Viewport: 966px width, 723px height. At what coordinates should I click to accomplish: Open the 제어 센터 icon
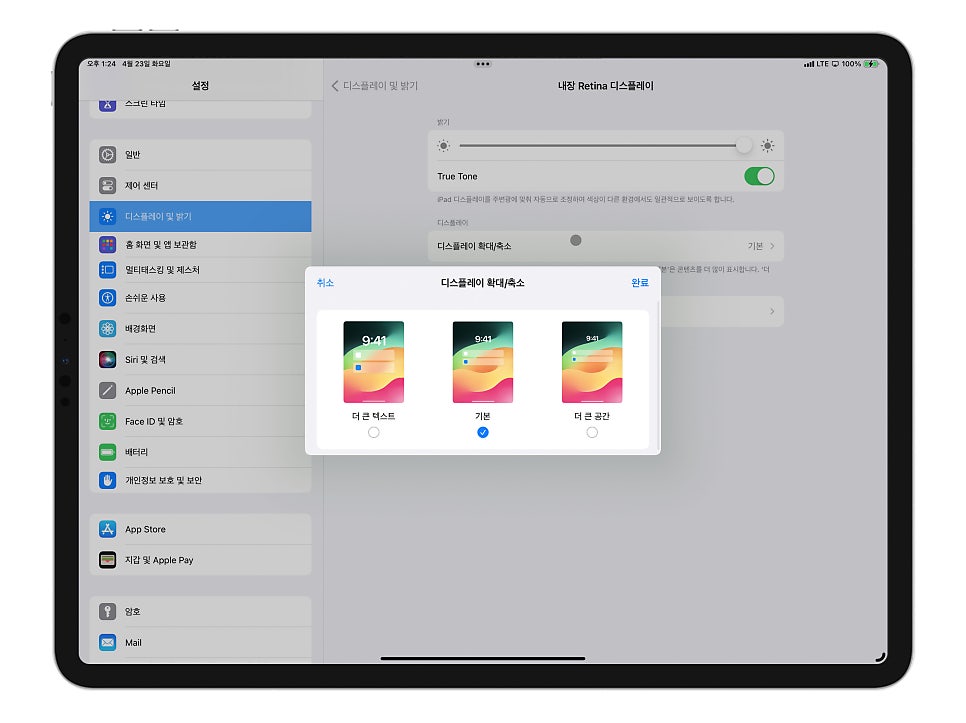[x=107, y=185]
